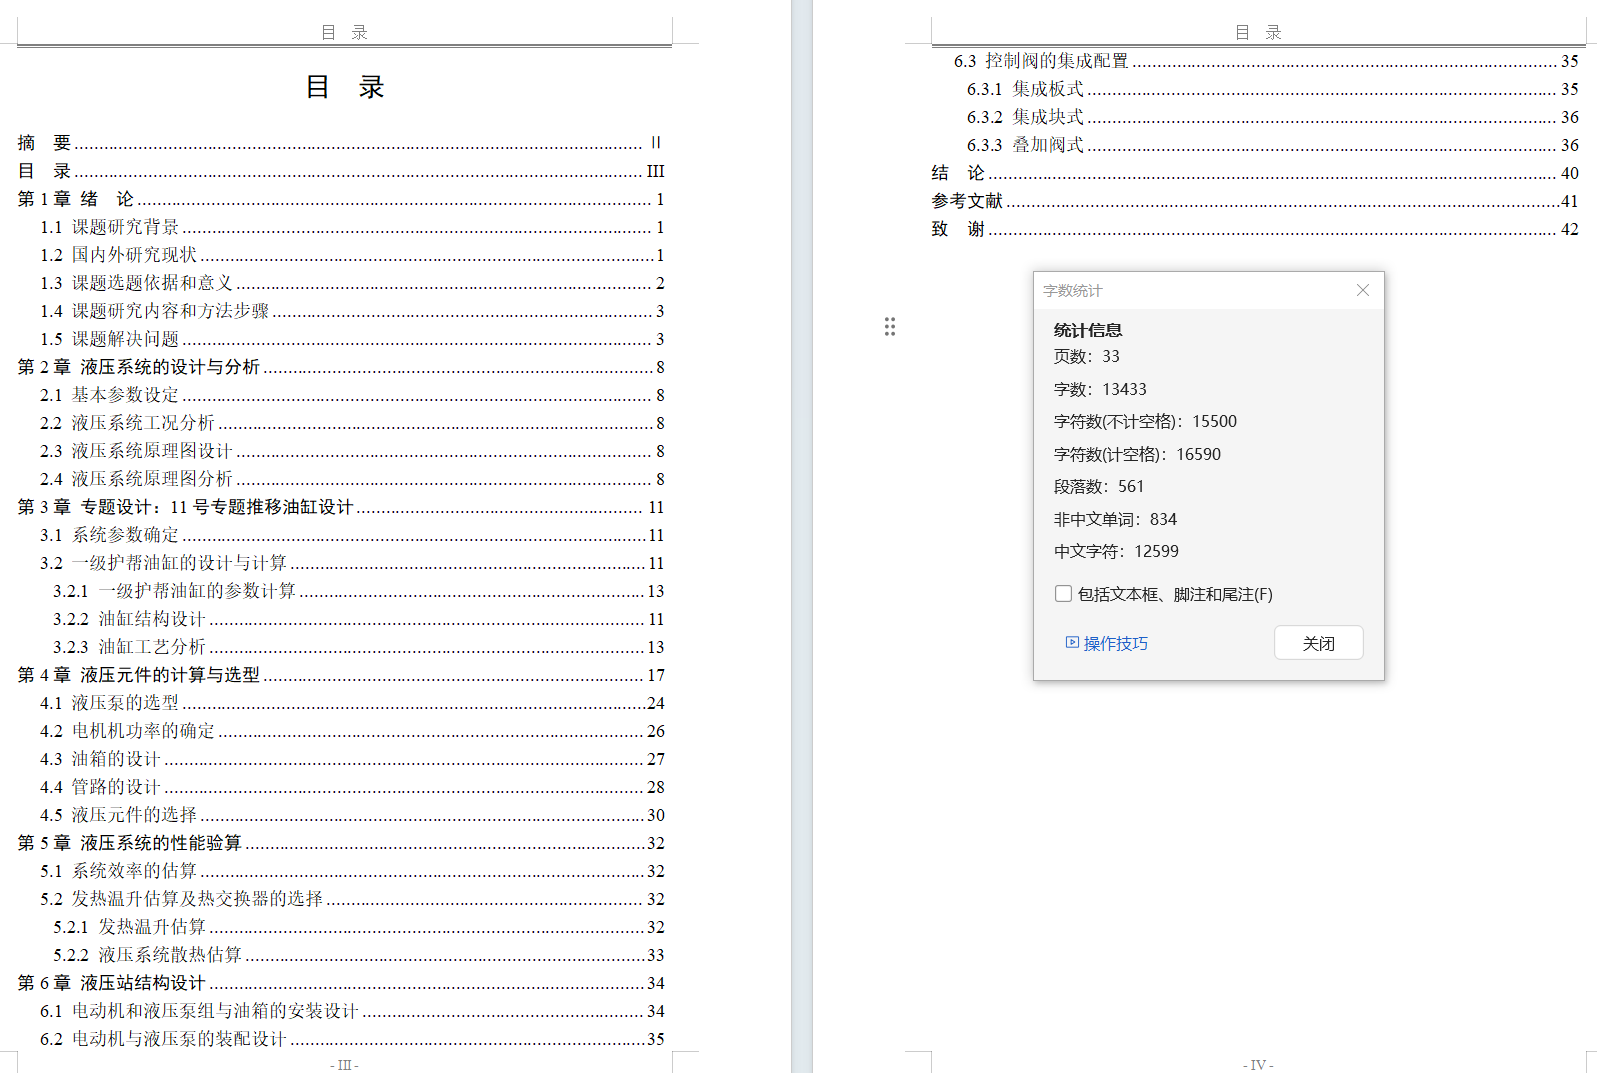Open 4.5 液压元件的选择 entry

tap(352, 815)
